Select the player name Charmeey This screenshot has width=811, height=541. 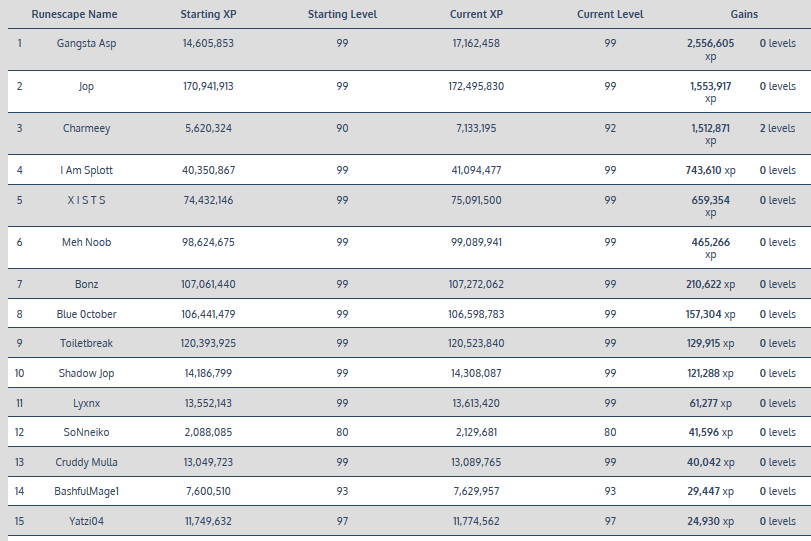click(87, 128)
